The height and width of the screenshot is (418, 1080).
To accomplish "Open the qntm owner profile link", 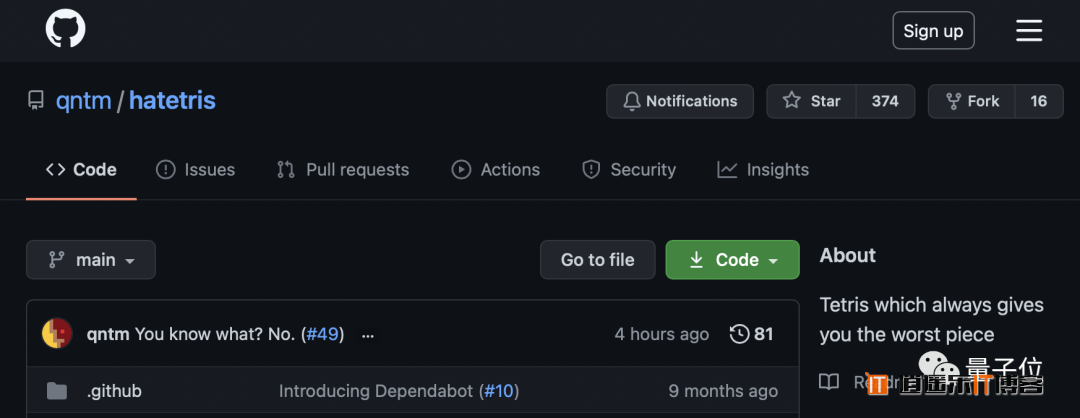I will [83, 101].
